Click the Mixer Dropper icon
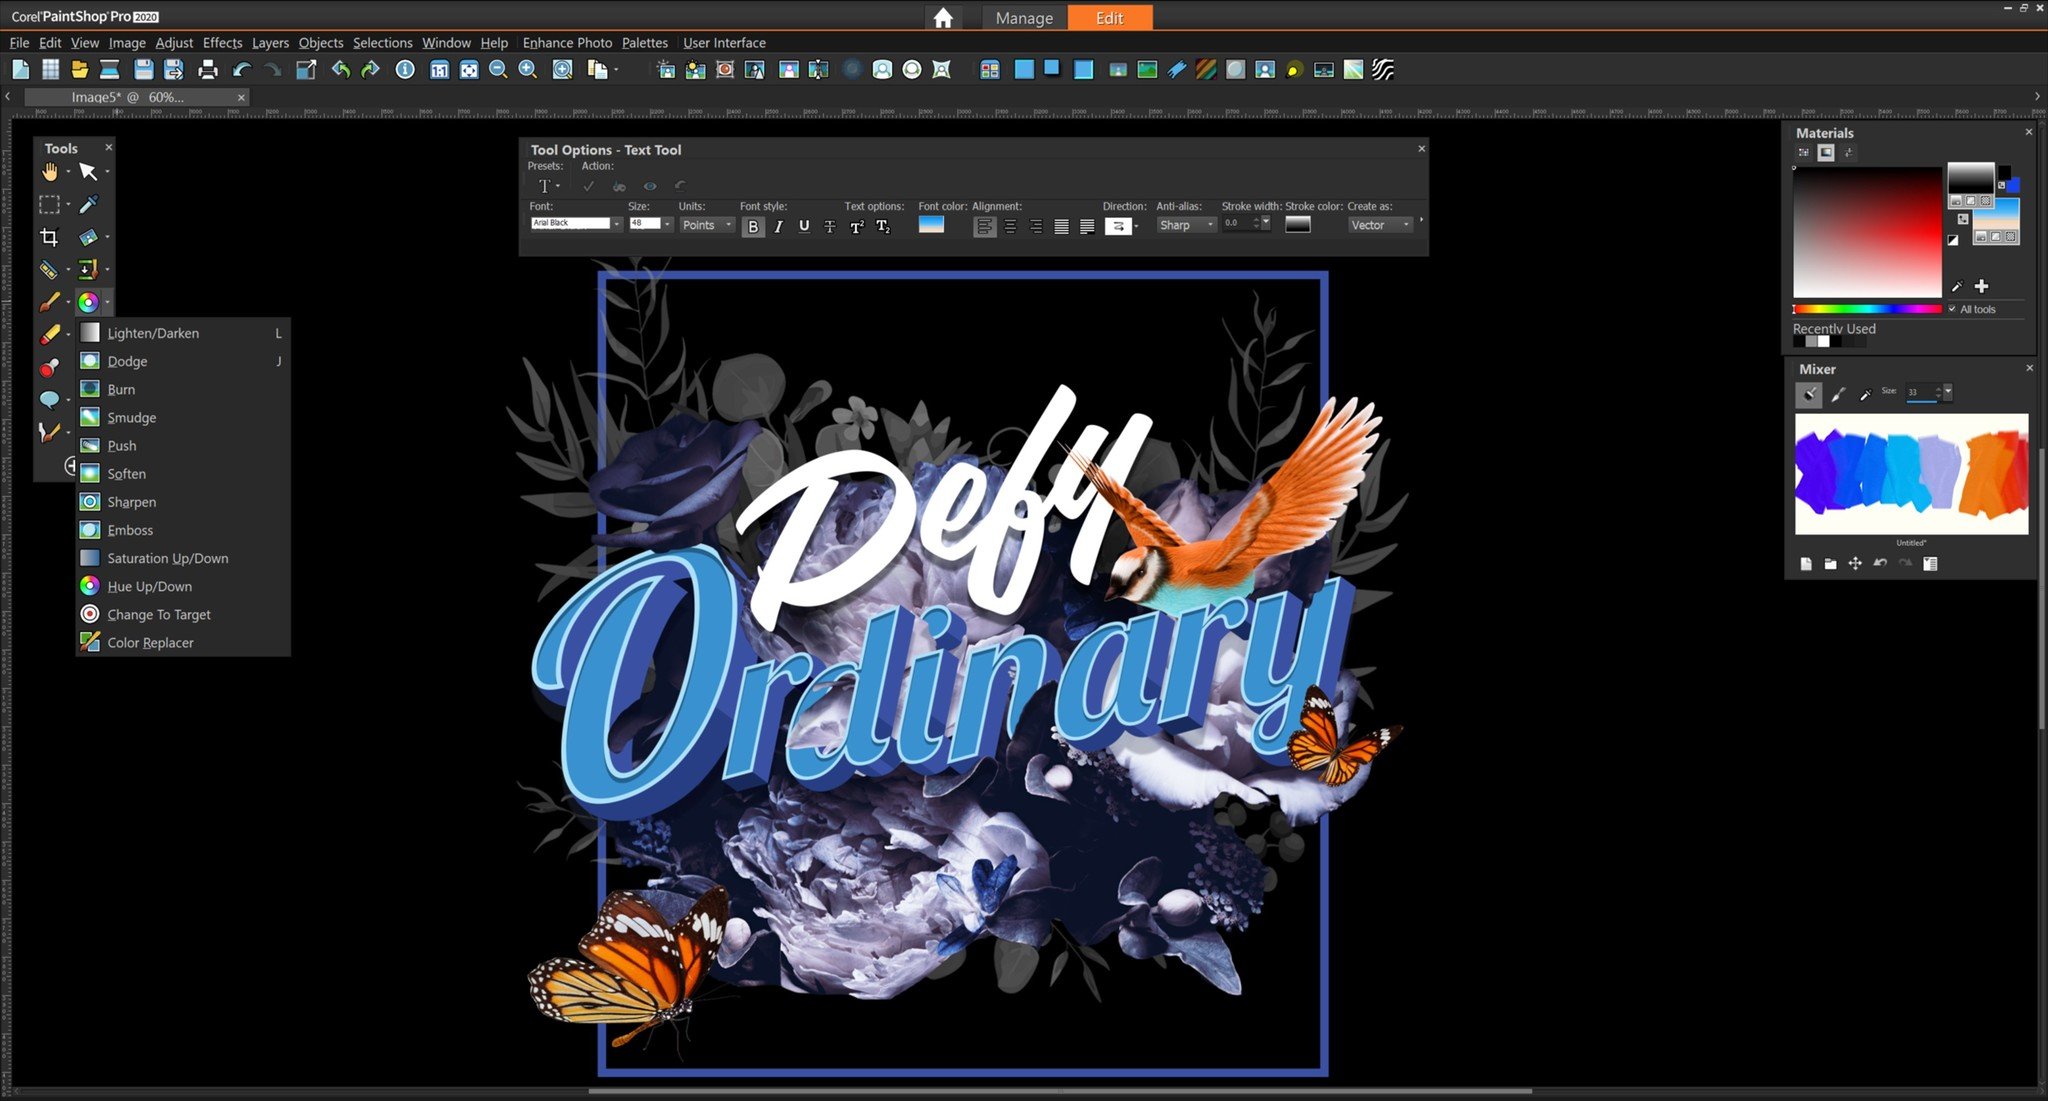This screenshot has width=2048, height=1101. (x=1865, y=394)
